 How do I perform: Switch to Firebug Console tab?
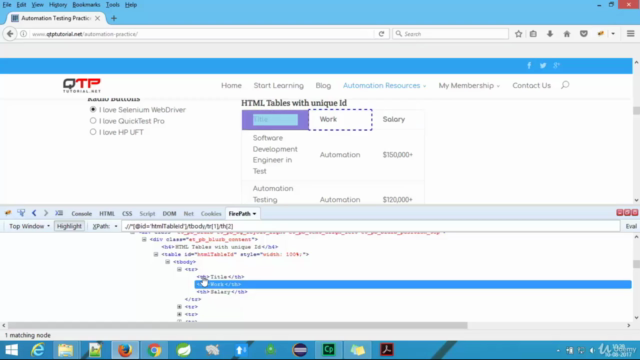click(x=82, y=213)
